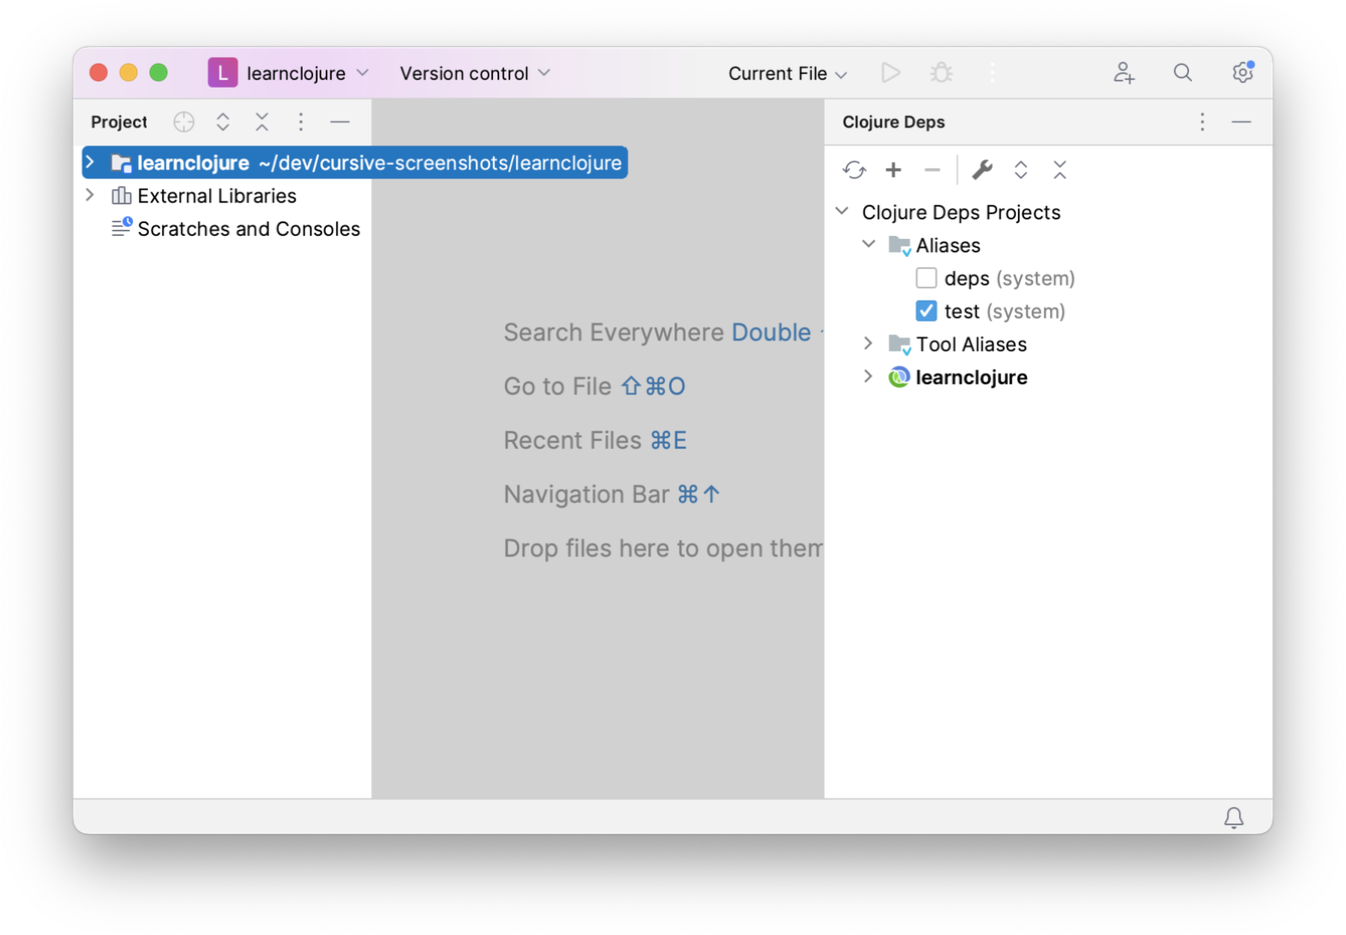Screen dimensions: 1346x935
Task: Add a Clojure Deps project
Action: [894, 170]
